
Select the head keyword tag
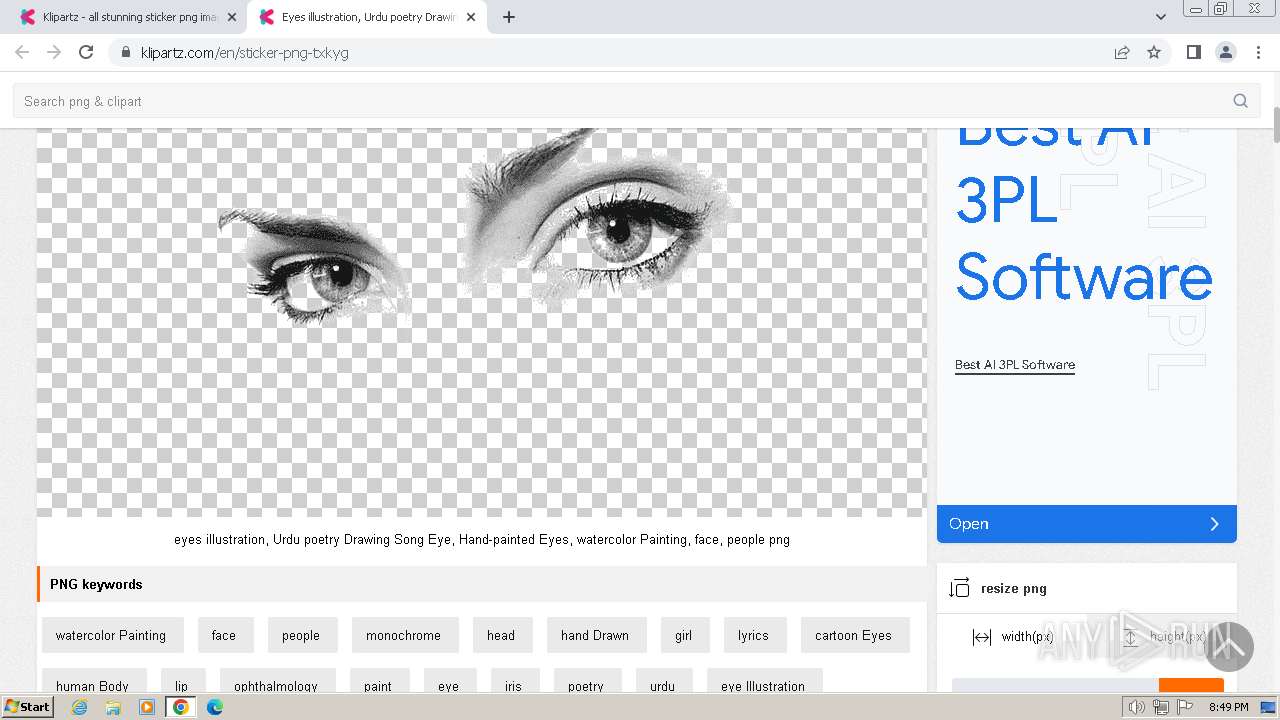click(501, 635)
